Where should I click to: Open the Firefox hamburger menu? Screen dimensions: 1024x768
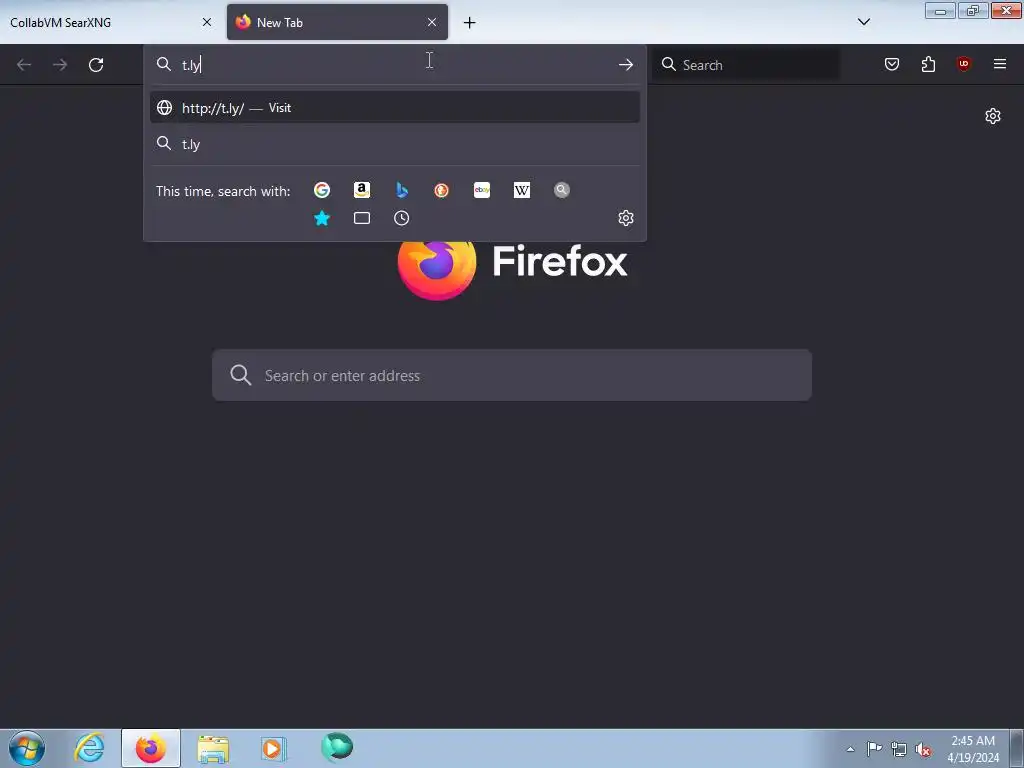coord(1000,64)
